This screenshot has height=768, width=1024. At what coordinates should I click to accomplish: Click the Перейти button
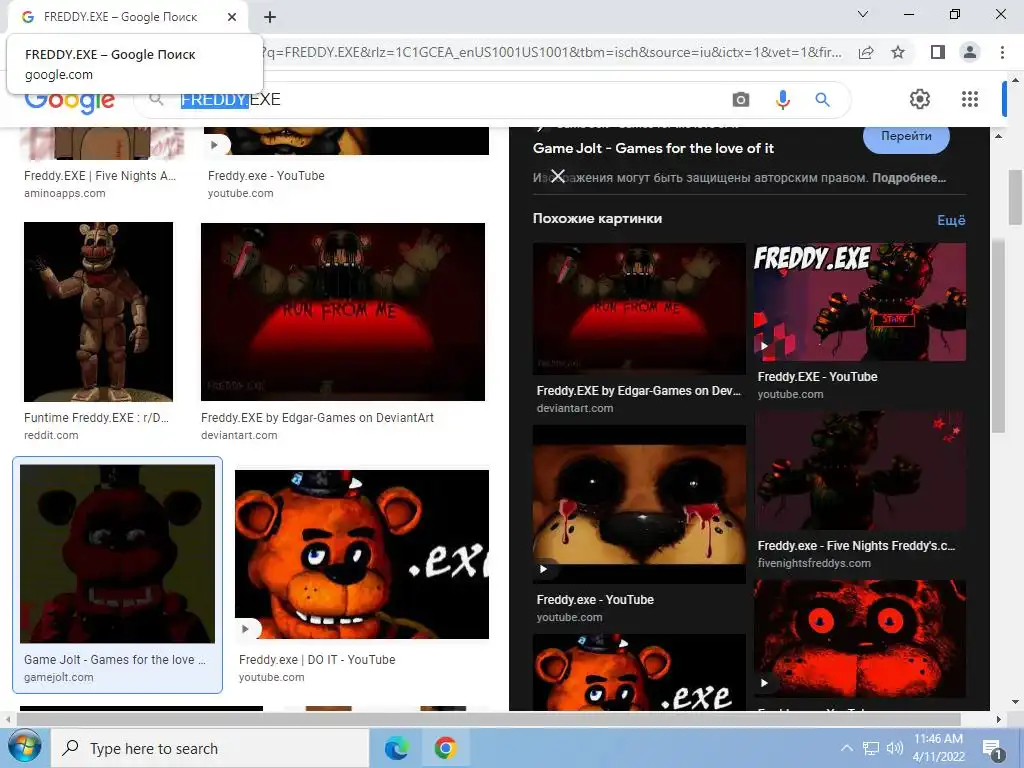[x=906, y=137]
